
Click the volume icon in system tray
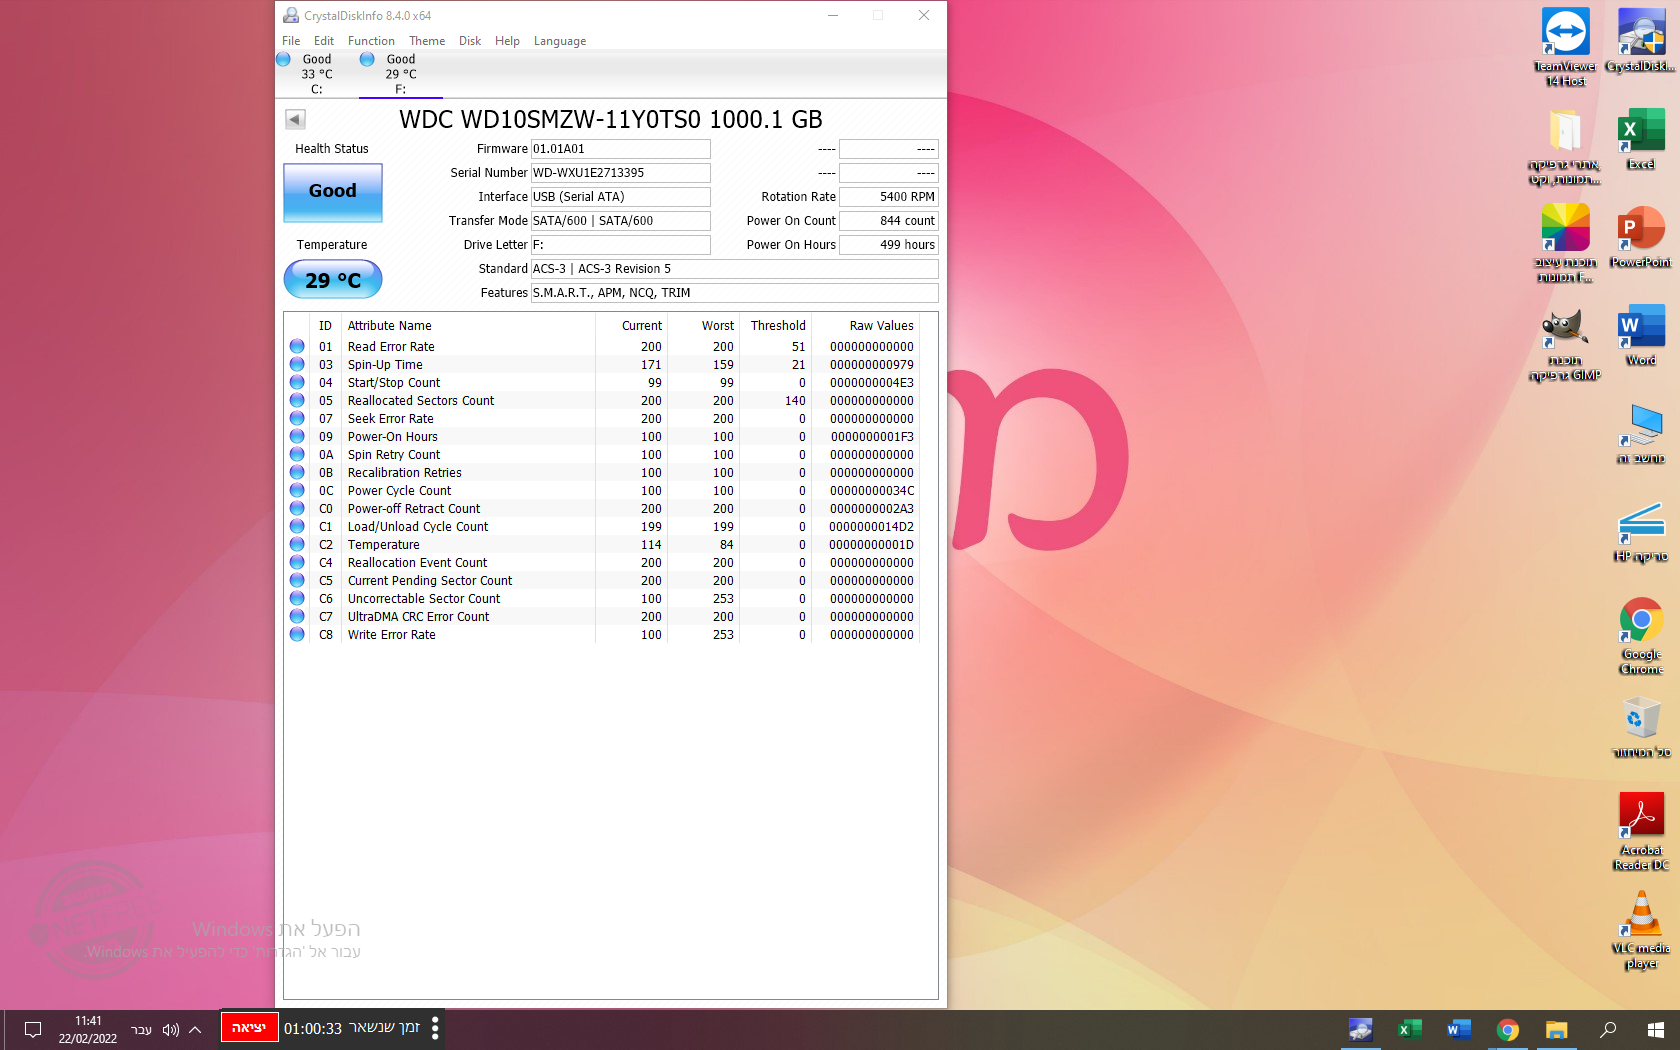tap(171, 1030)
